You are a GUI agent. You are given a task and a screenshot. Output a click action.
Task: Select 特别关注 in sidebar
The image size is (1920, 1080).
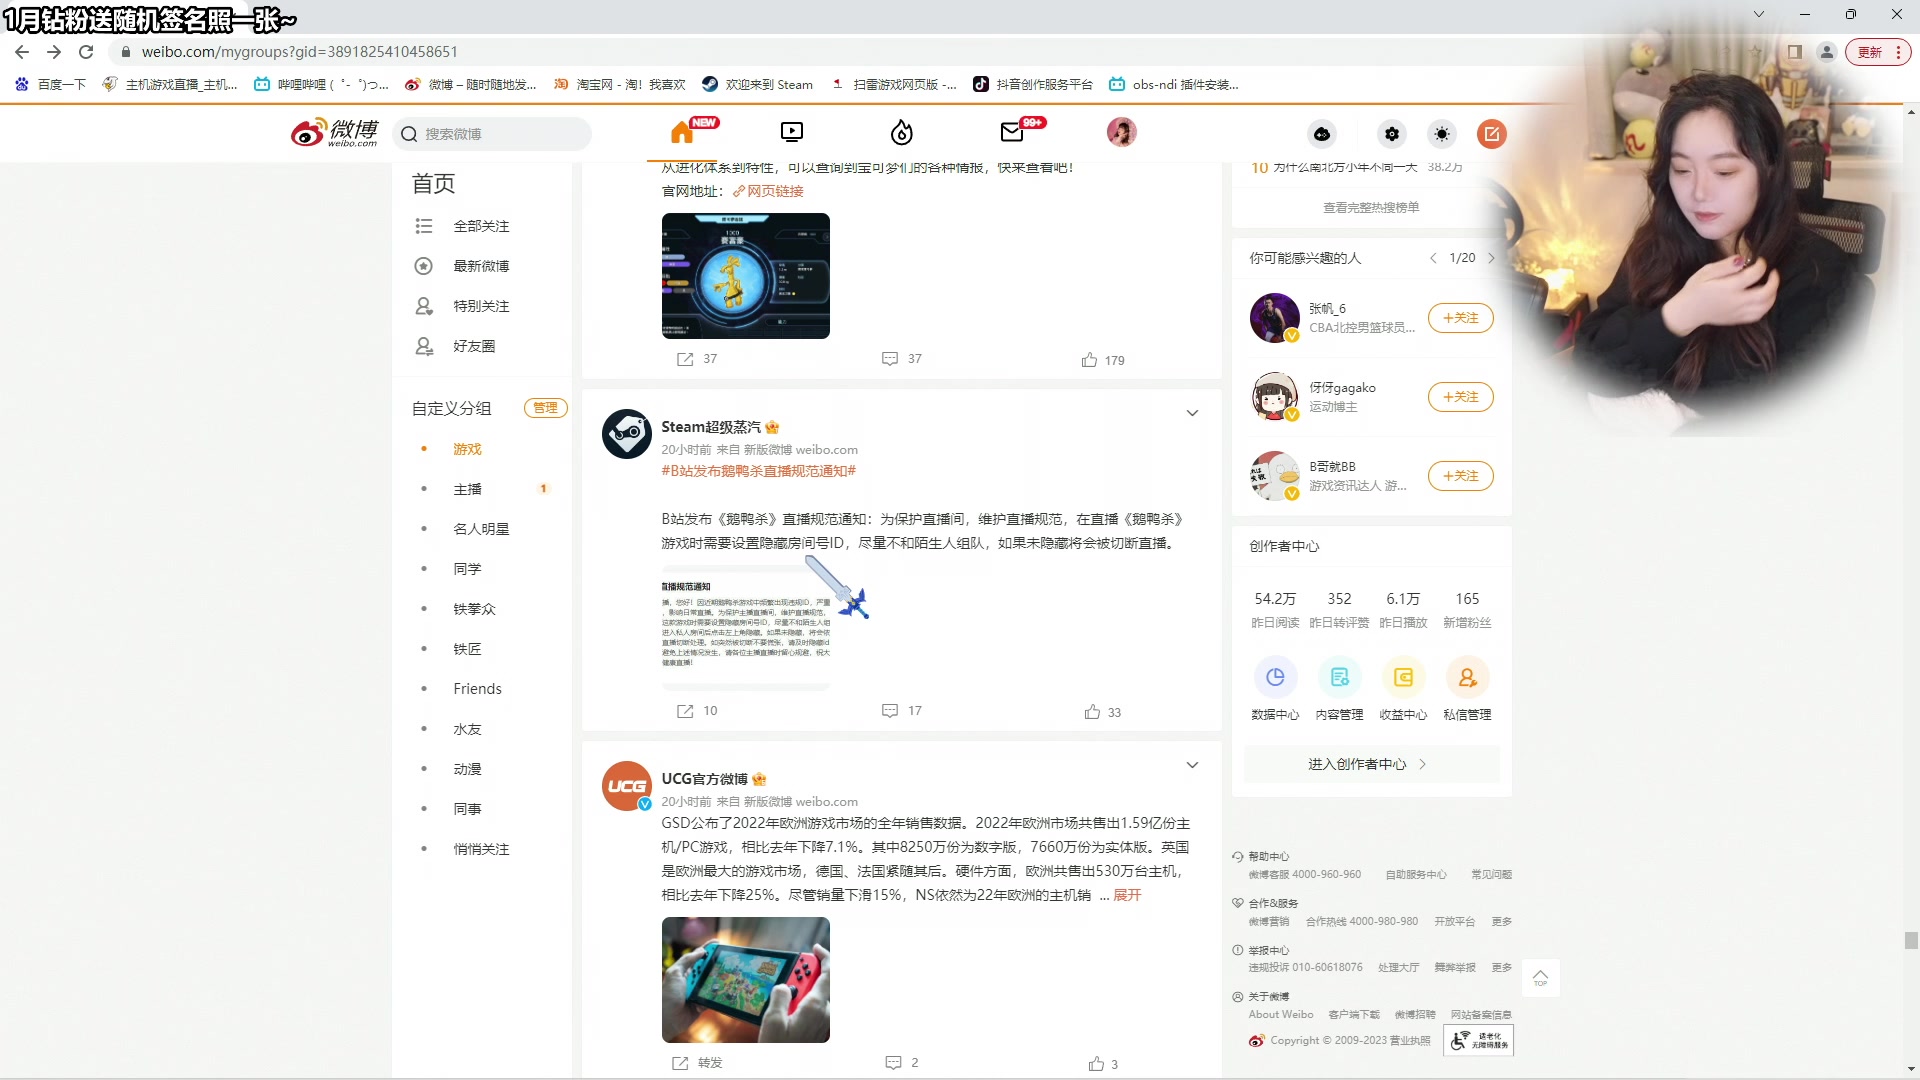[481, 306]
